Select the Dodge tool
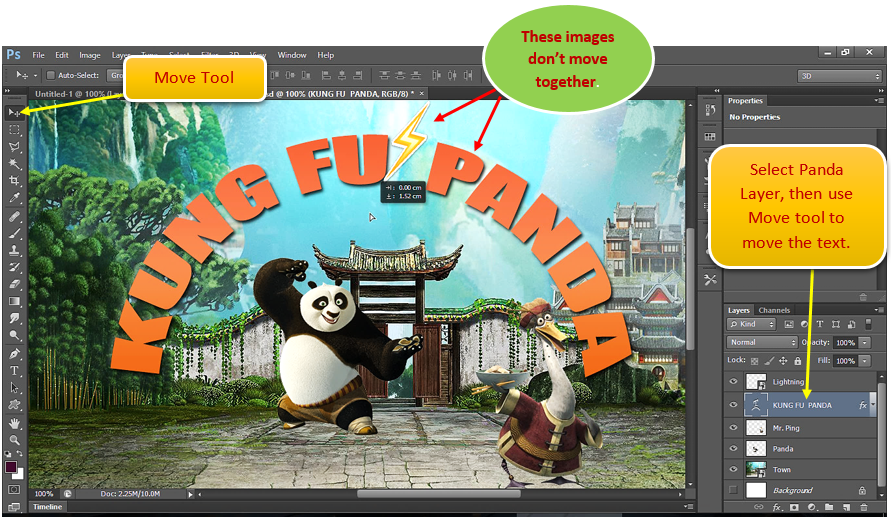Screen dimensions: 891x519 click(x=14, y=335)
